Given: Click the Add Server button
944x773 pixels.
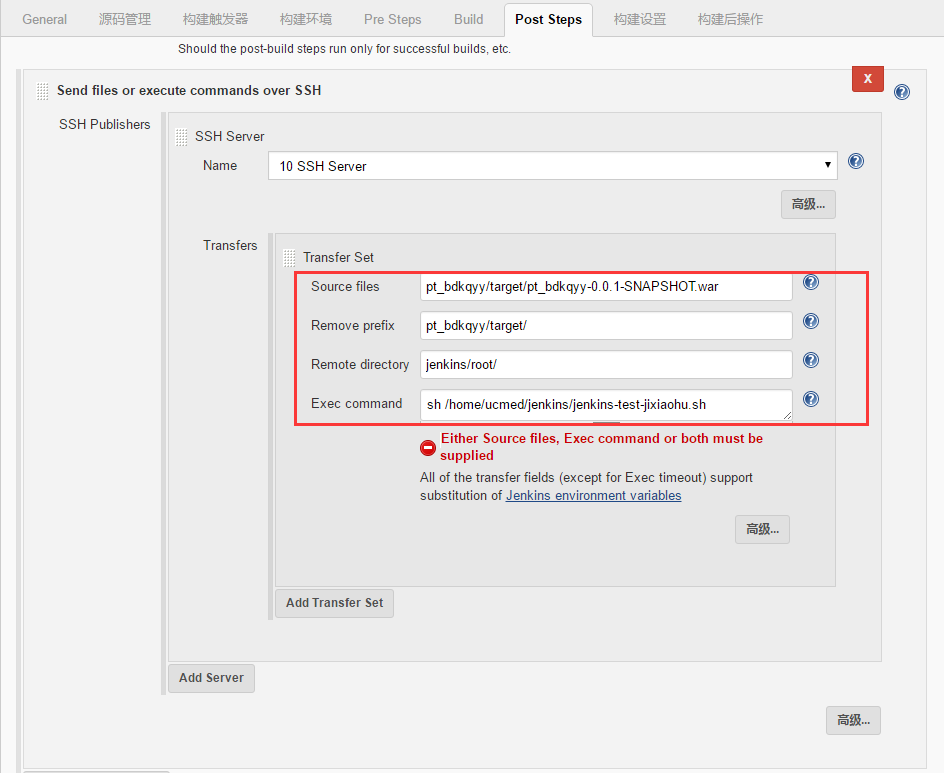Looking at the screenshot, I should click(x=211, y=678).
